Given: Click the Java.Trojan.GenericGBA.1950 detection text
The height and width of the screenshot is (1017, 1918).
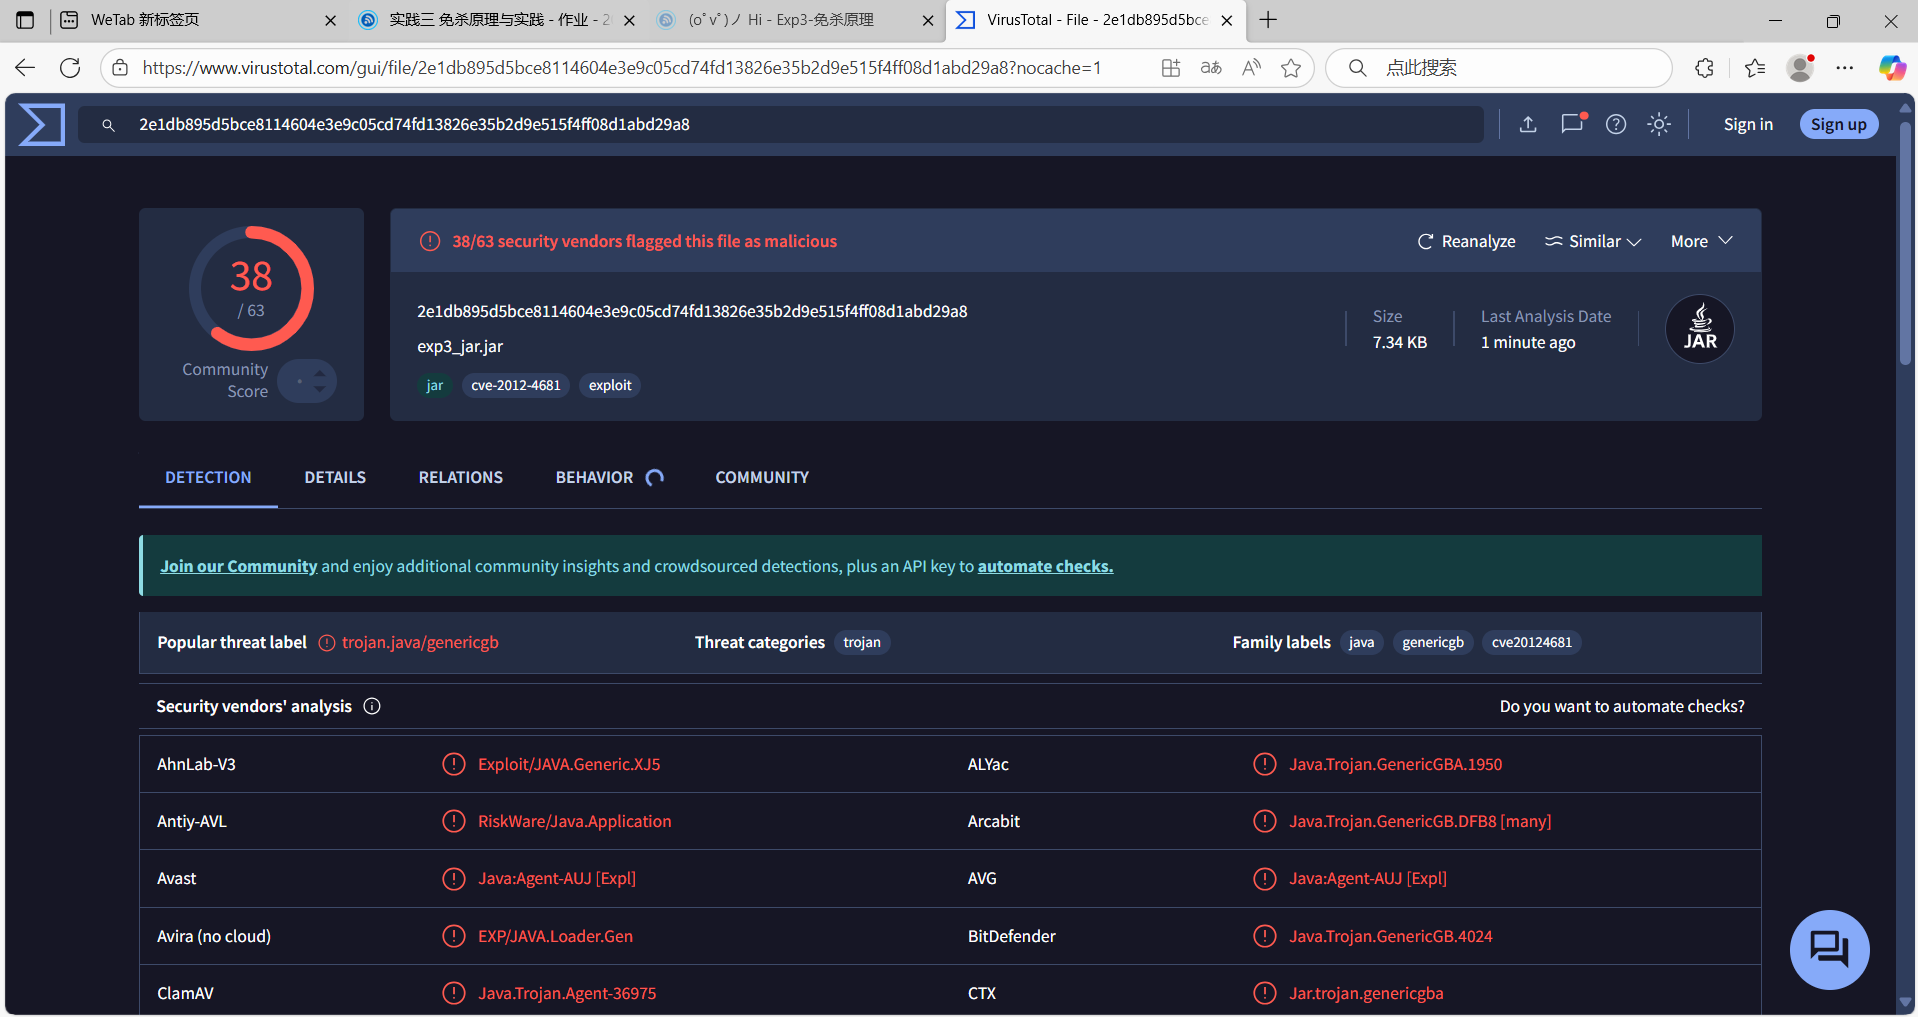Looking at the screenshot, I should (1395, 764).
